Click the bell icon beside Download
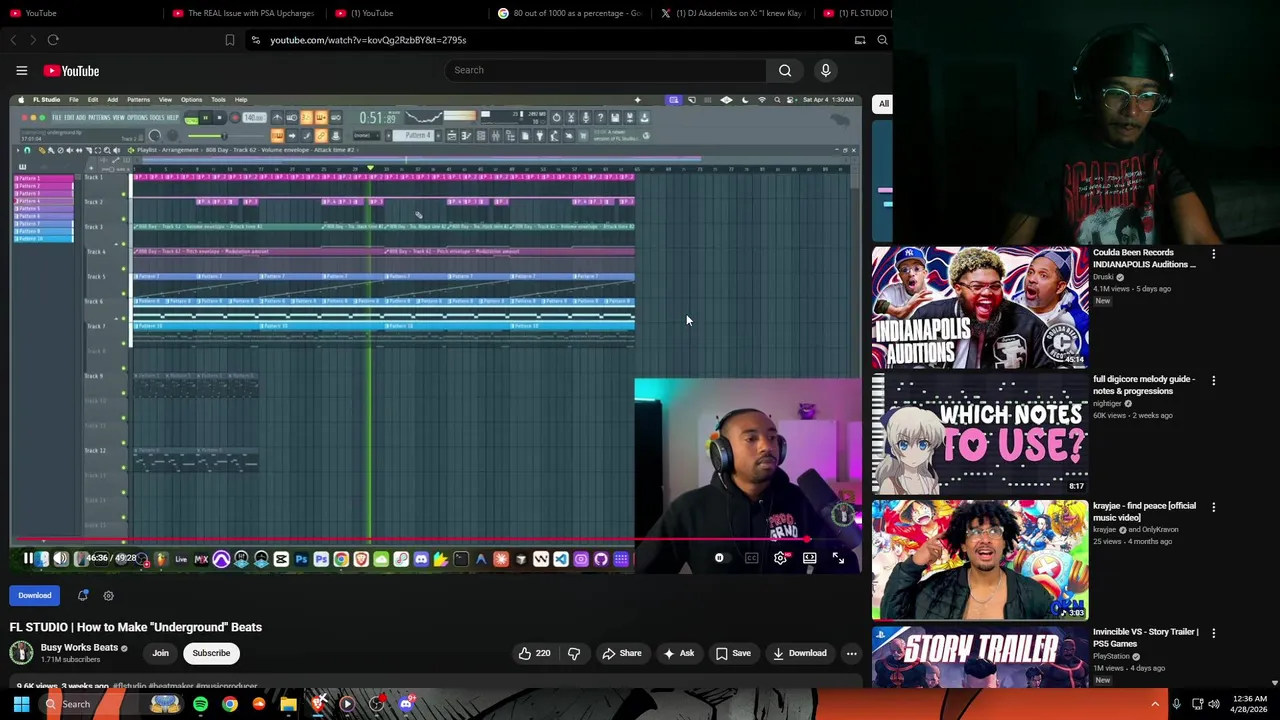Screen dimensions: 1280x720 83,595
